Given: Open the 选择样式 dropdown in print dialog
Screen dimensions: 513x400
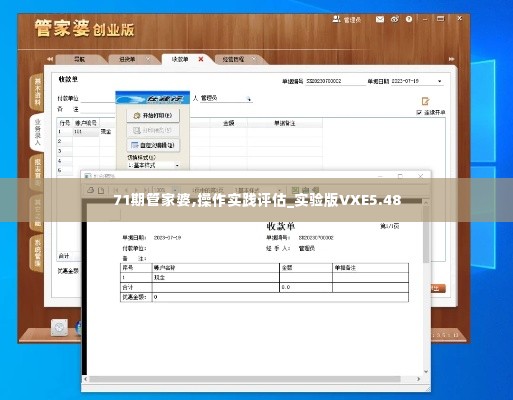Looking at the screenshot, I should click(x=177, y=165).
